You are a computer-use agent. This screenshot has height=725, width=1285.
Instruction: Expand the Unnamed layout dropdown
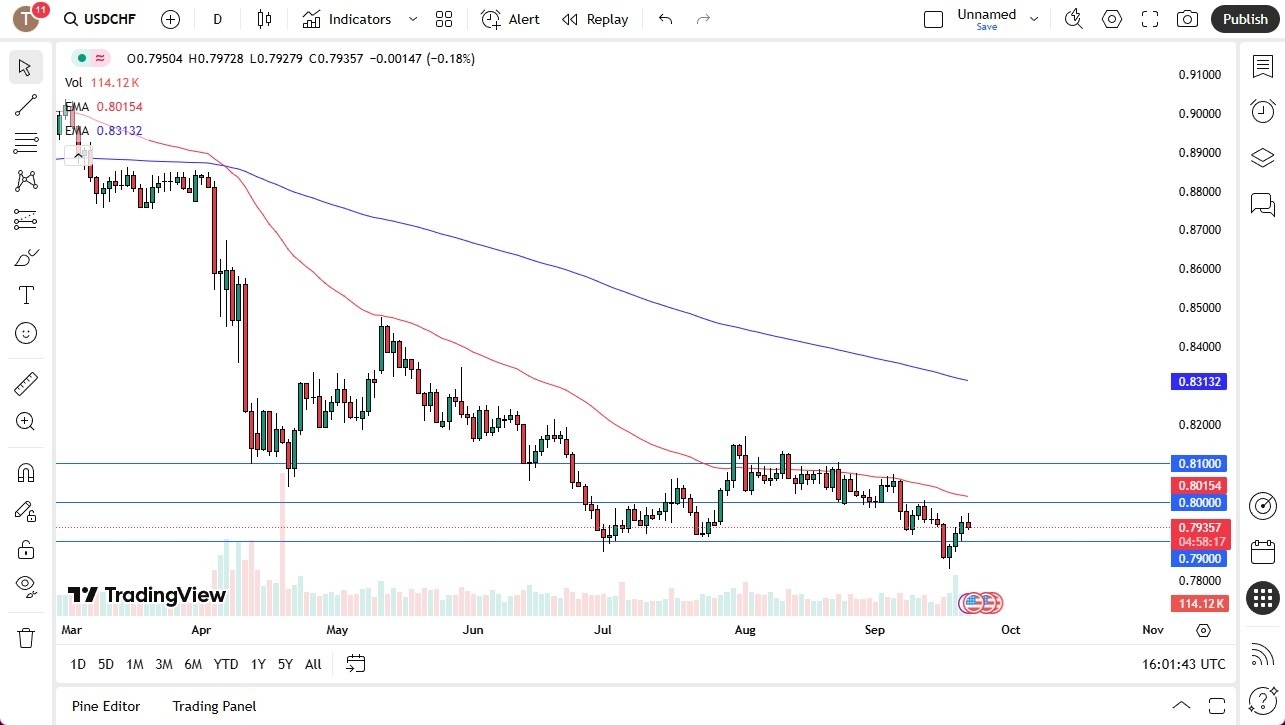point(1034,17)
